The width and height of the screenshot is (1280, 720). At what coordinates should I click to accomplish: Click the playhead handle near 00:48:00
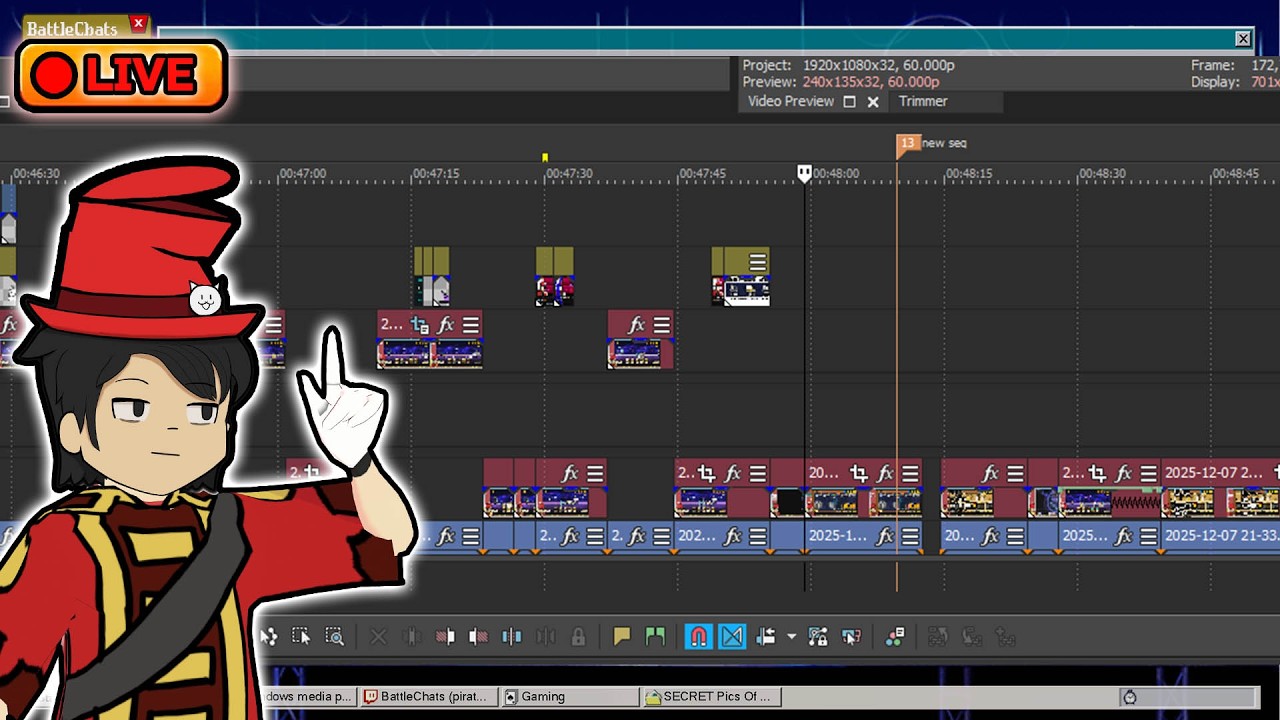pos(804,174)
